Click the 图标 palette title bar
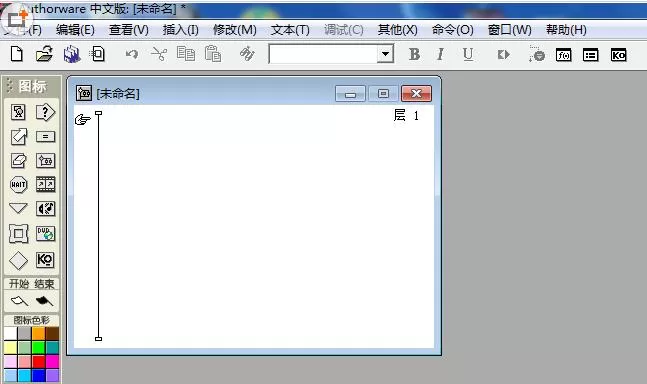Image resolution: width=647 pixels, height=384 pixels. tap(32, 86)
